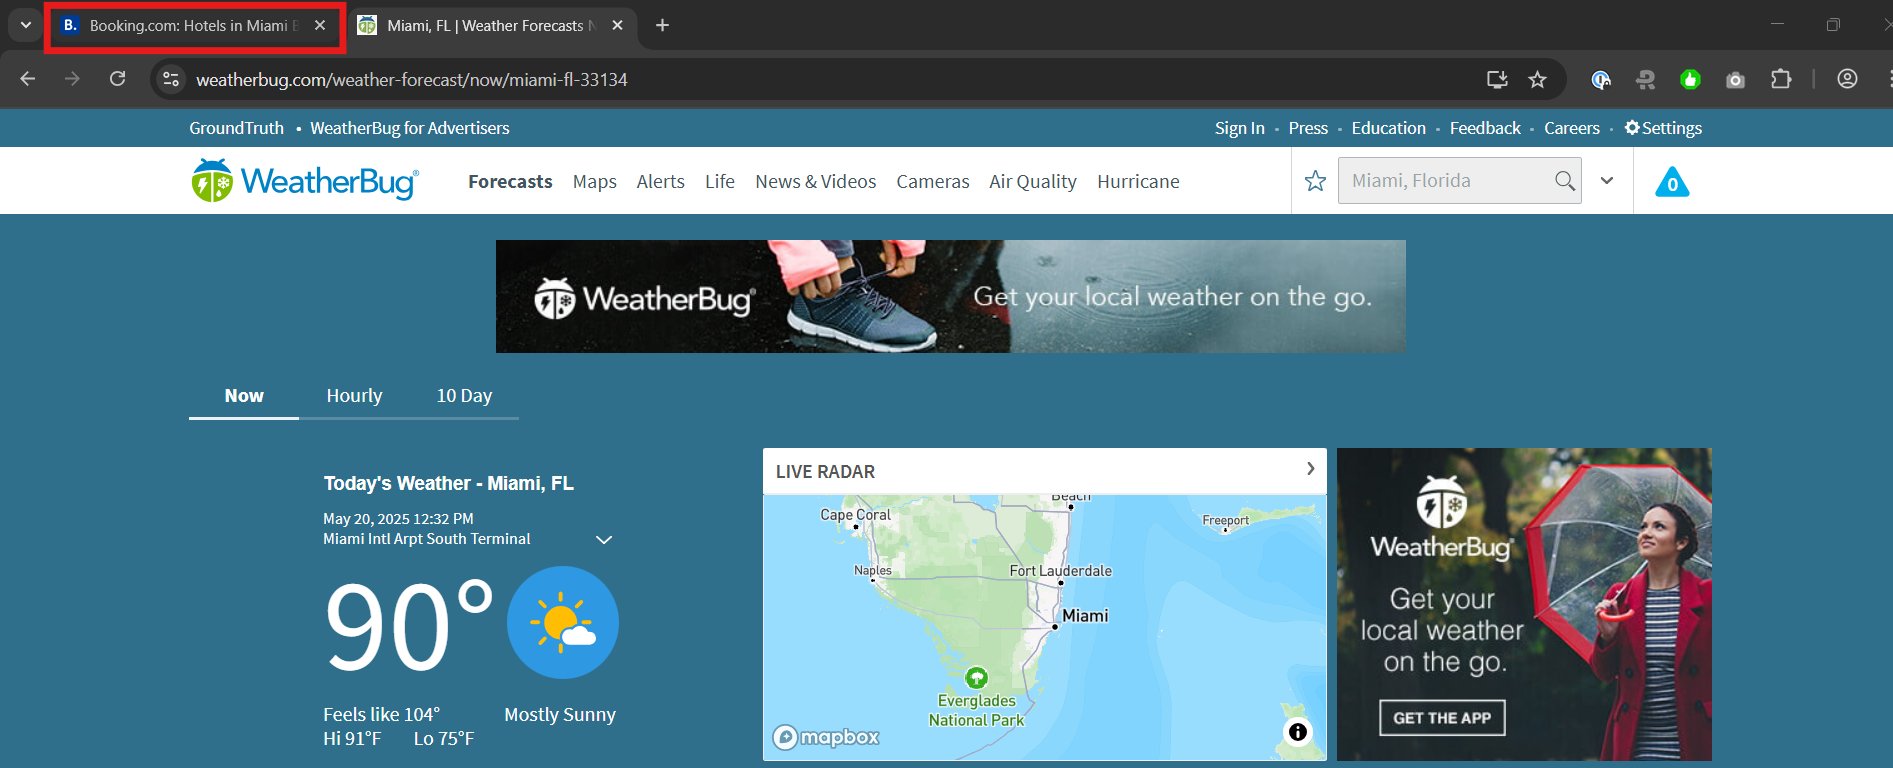Click Miami Intl Arpt South Terminal text
Image resolution: width=1893 pixels, height=768 pixels.
click(x=427, y=539)
